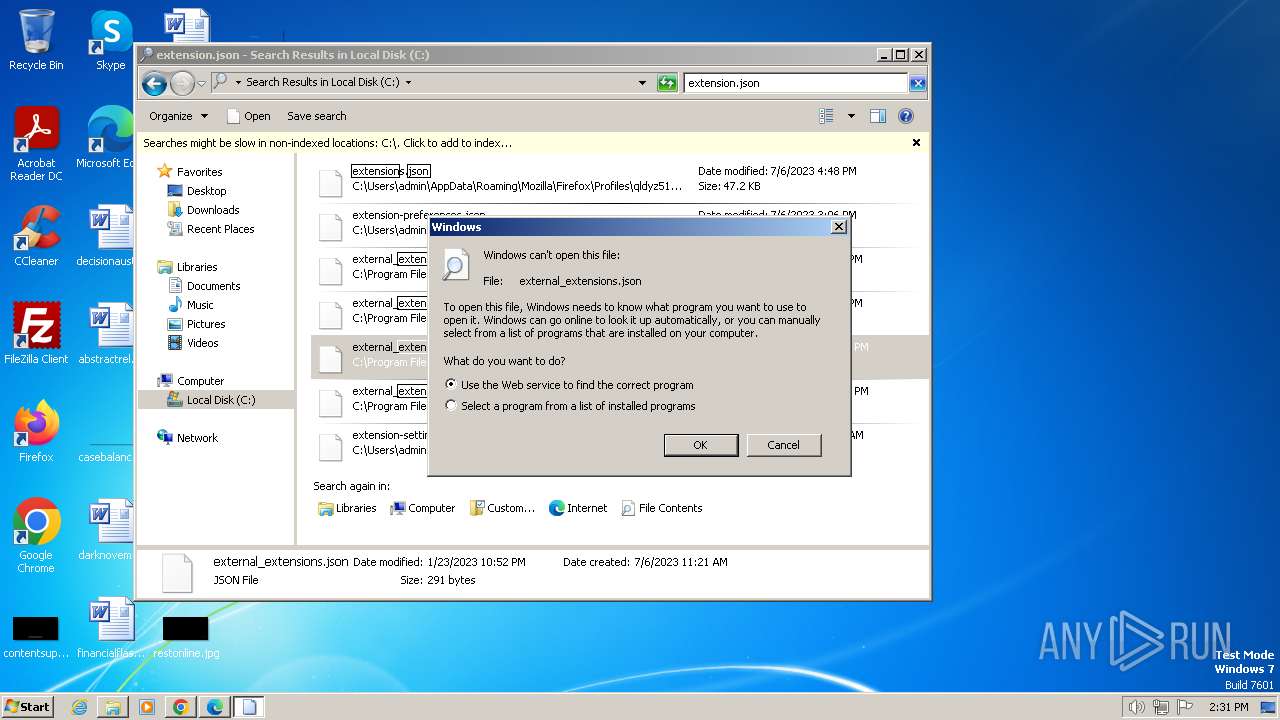Click the Open toolbar button

tap(249, 116)
